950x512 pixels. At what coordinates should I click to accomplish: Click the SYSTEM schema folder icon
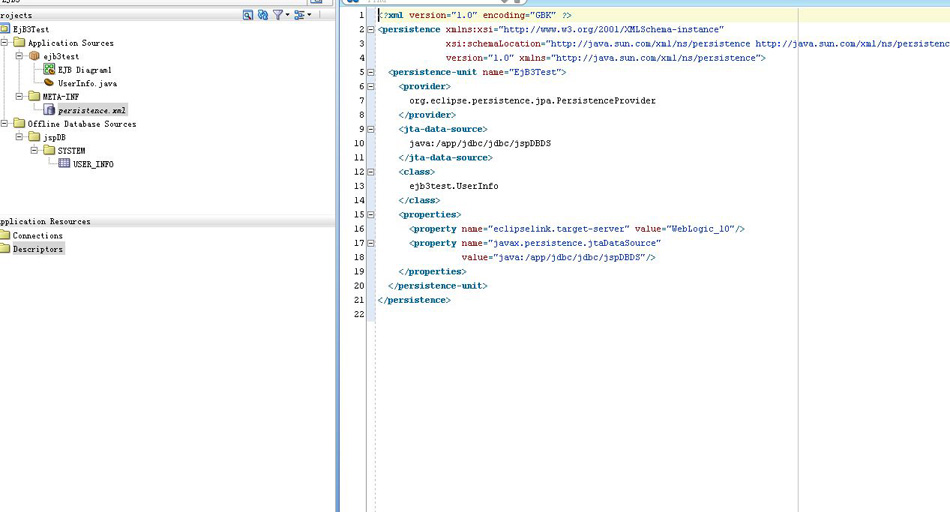(x=49, y=150)
